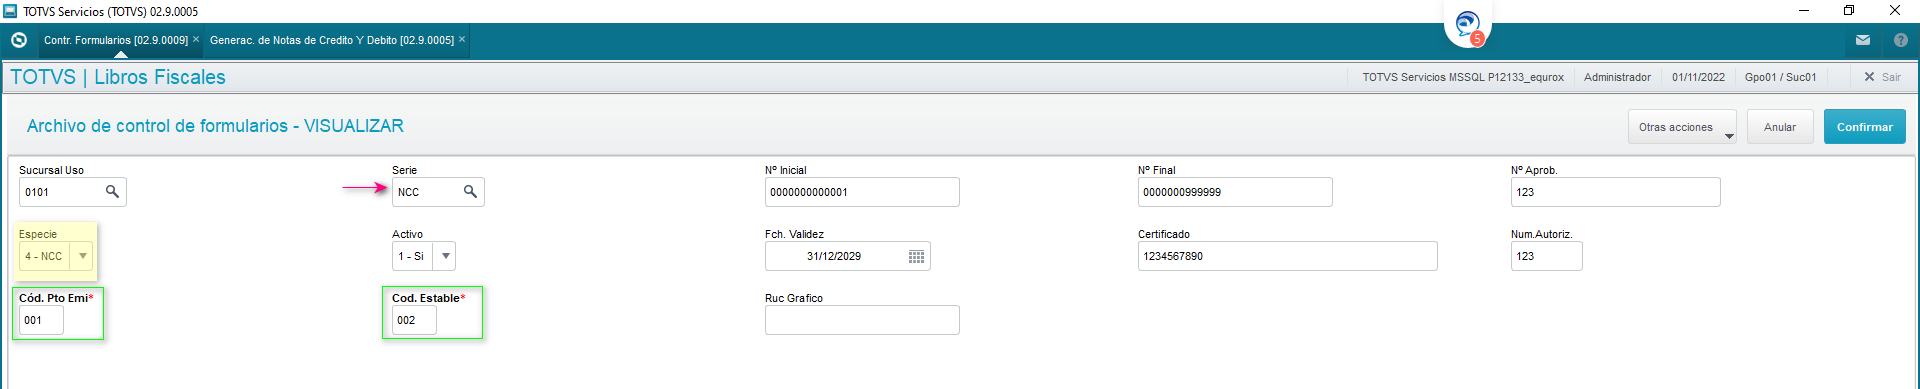Viewport: 1920px width, 389px height.
Task: Click the Certificado field
Action: click(1287, 256)
